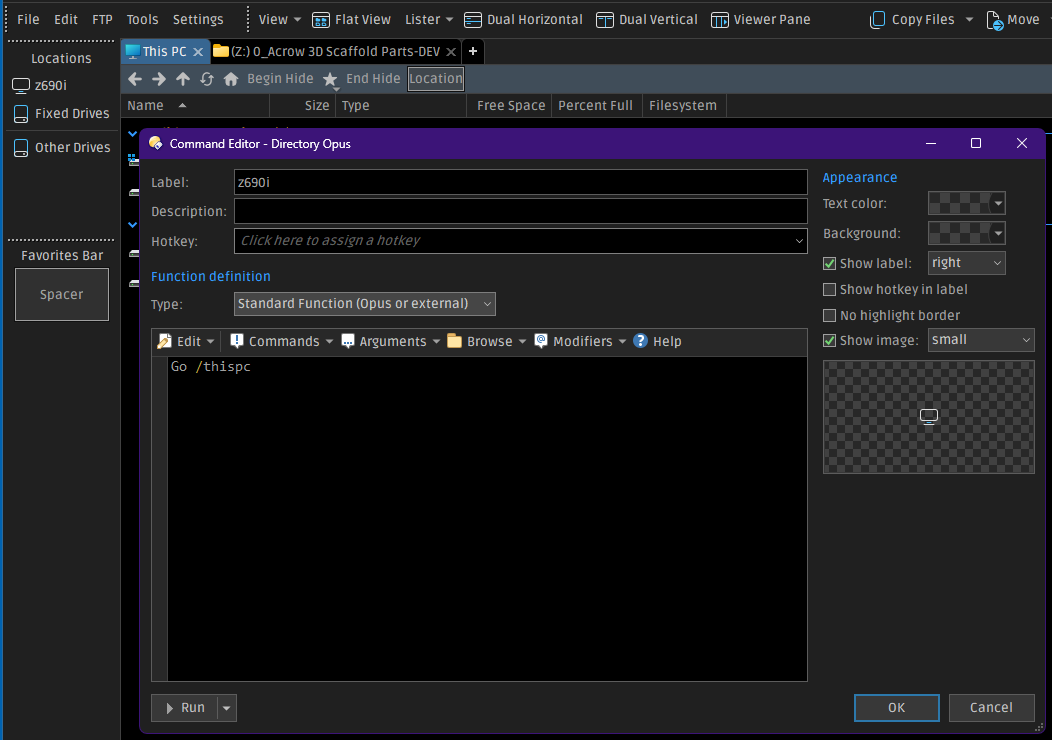The width and height of the screenshot is (1052, 740).
Task: Run the command
Action: 185,708
